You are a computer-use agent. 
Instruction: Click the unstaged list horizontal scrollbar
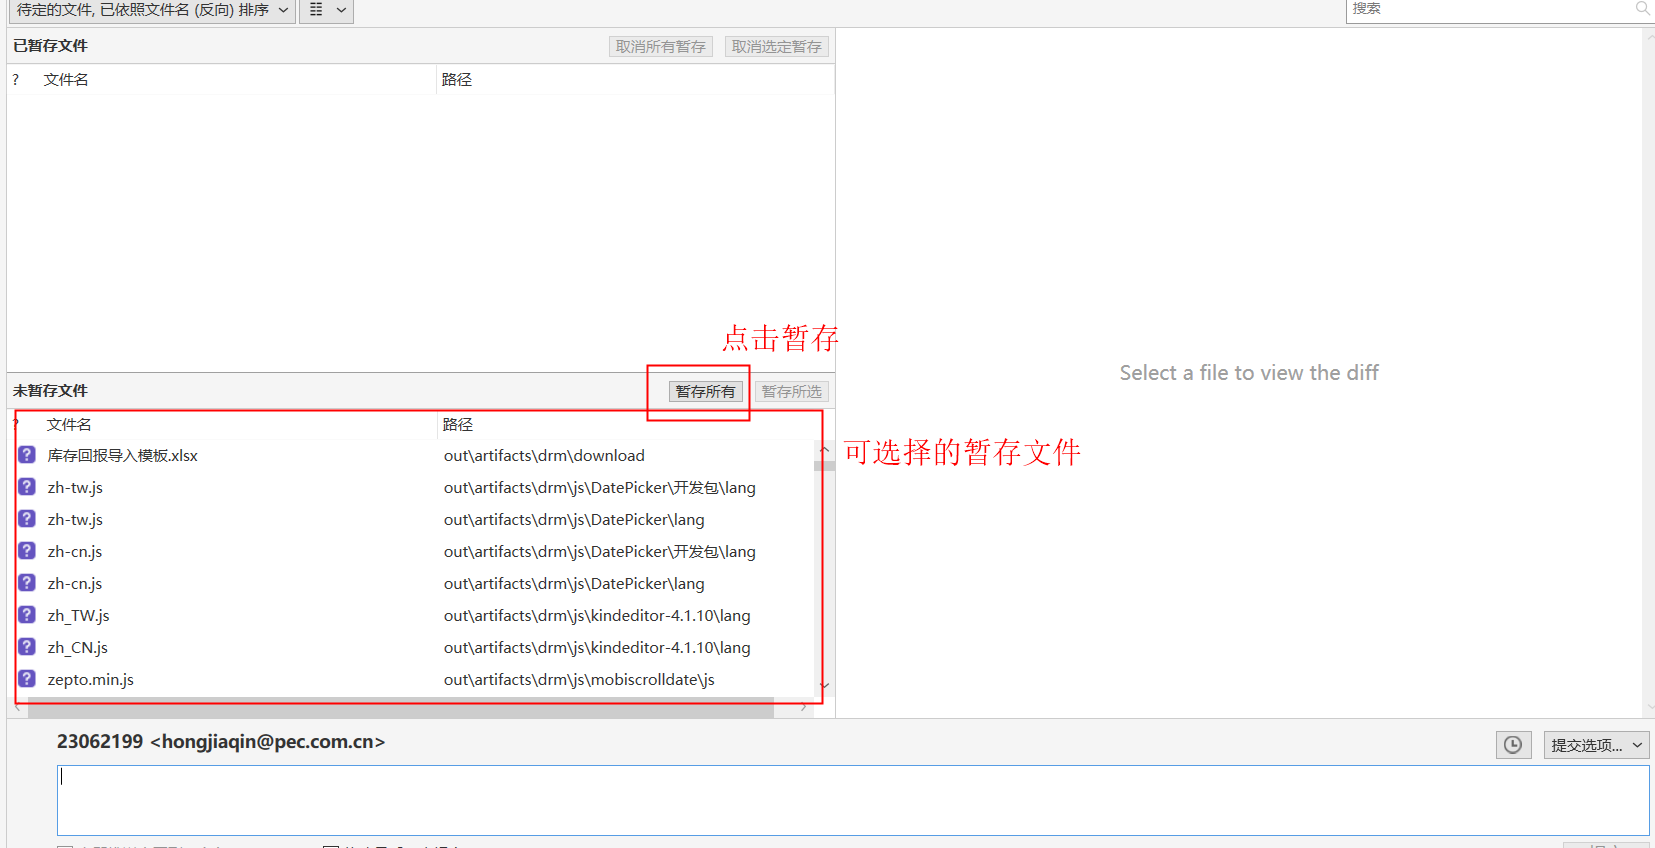(400, 708)
